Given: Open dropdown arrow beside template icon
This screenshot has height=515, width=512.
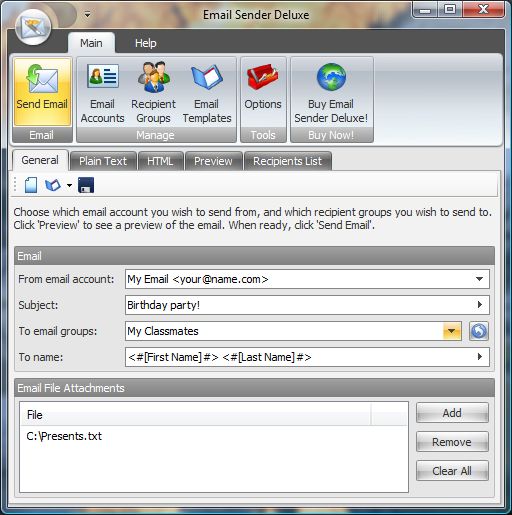Looking at the screenshot, I should 69,185.
